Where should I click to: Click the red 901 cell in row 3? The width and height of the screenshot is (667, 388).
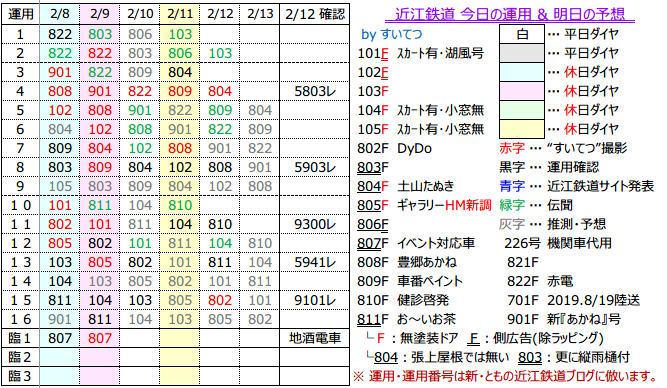(x=60, y=72)
